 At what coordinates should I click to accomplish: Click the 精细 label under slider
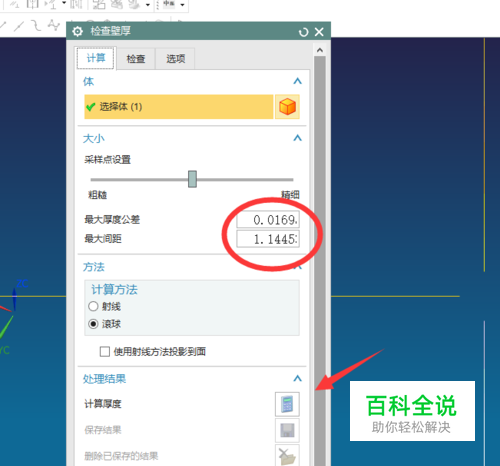(290, 194)
